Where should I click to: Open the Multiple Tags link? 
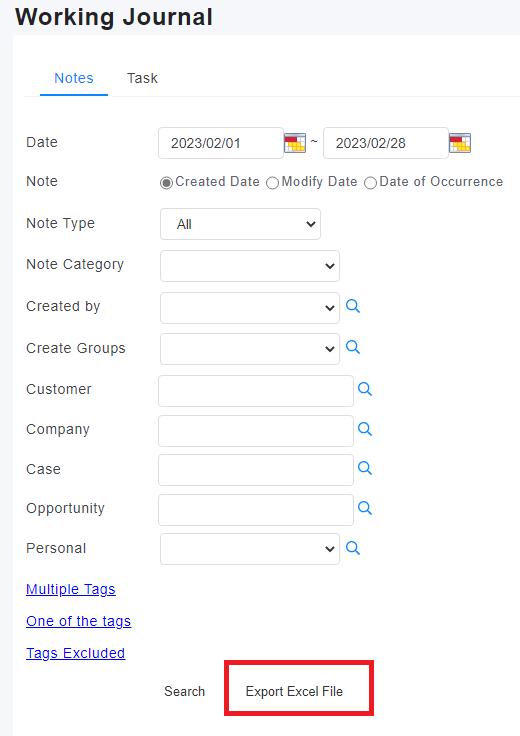point(71,589)
